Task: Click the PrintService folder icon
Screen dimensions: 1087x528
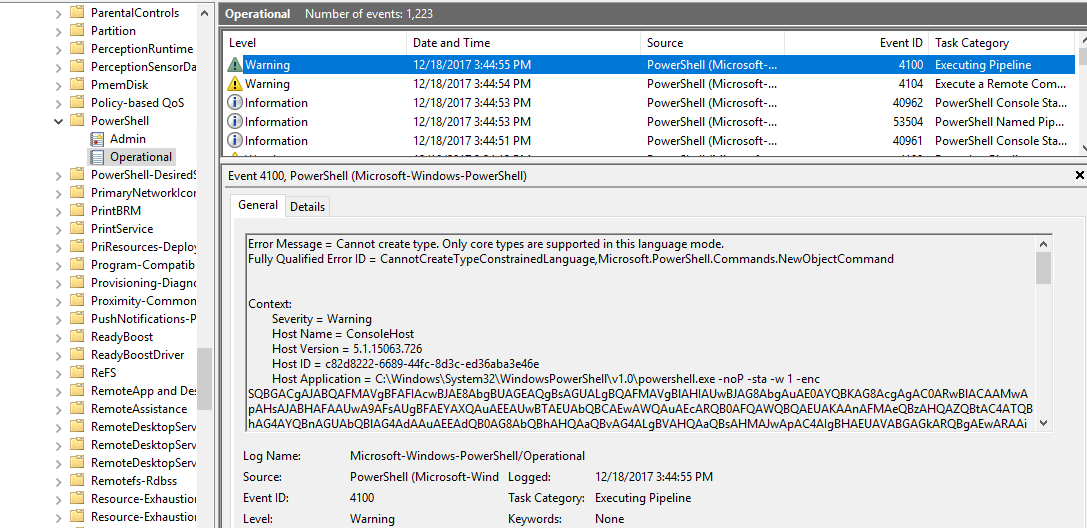Action: 77,229
